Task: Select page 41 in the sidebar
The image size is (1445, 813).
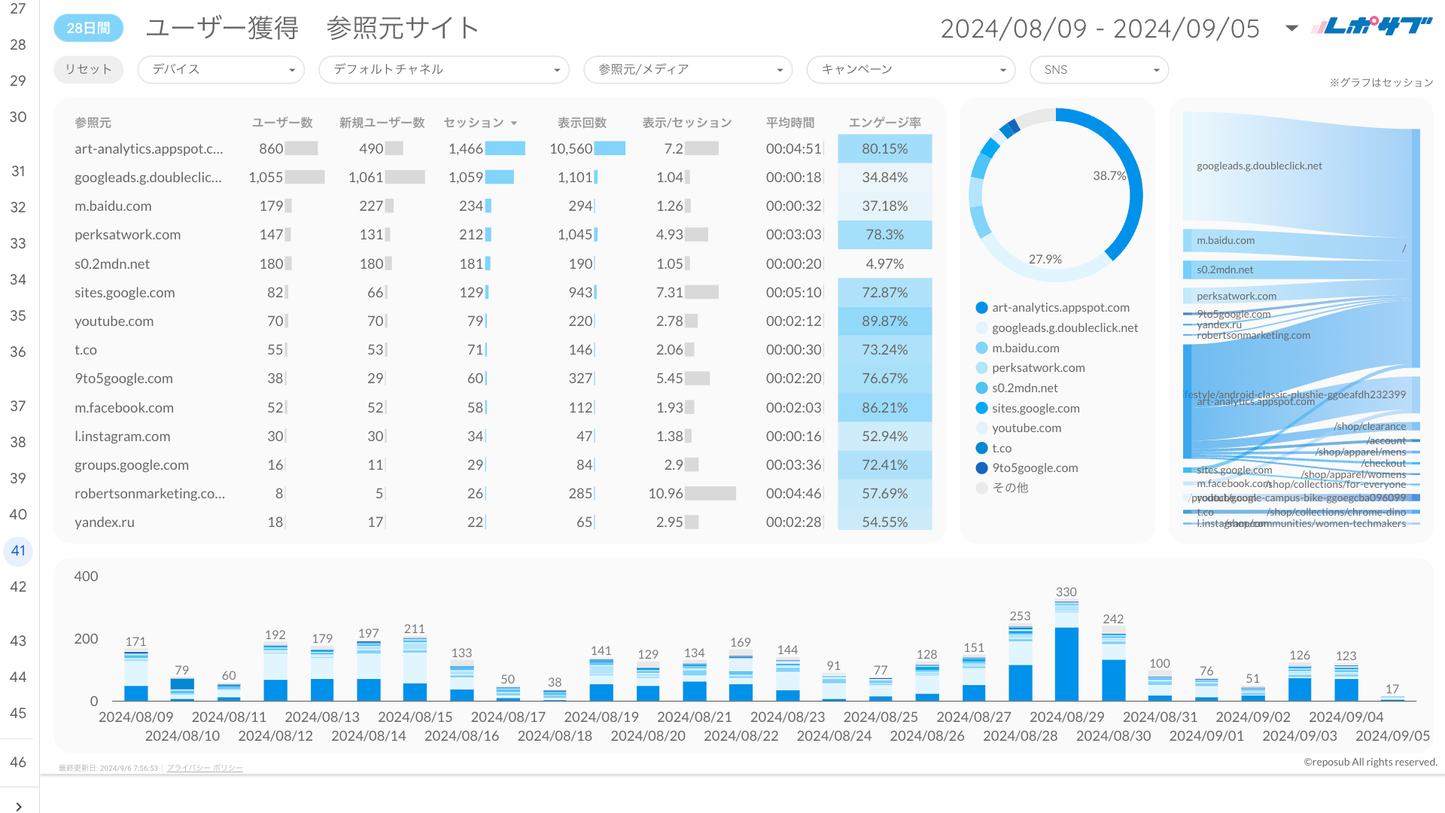Action: pyautogui.click(x=18, y=551)
